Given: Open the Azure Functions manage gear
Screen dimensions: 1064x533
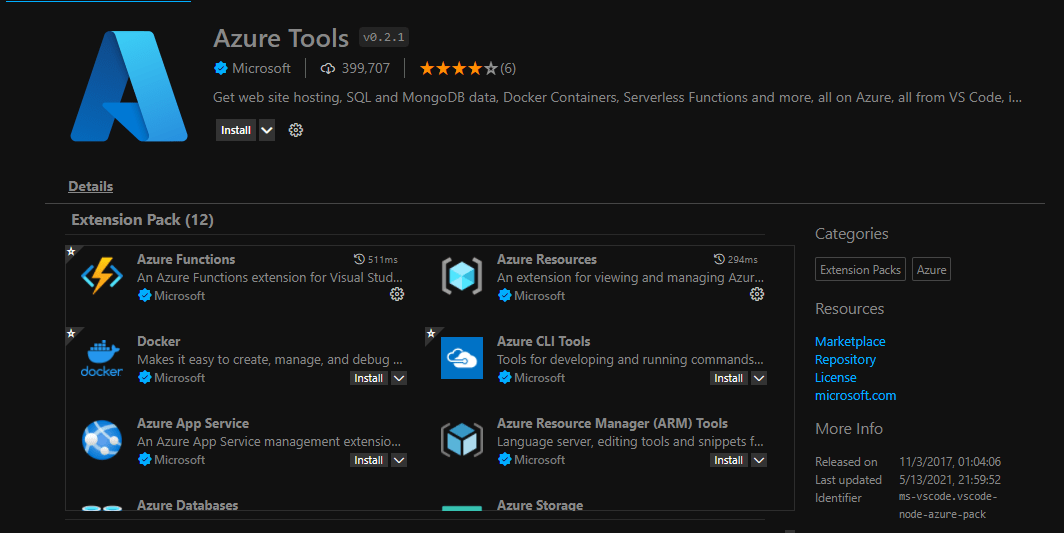Looking at the screenshot, I should tap(397, 294).
